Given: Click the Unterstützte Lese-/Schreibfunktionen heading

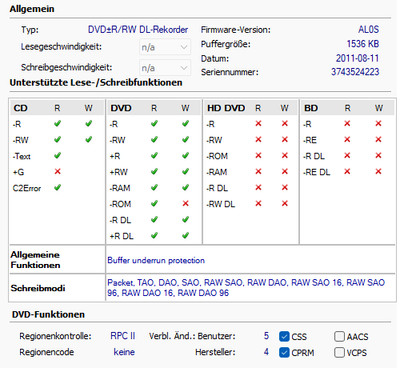Looking at the screenshot, I should tap(96, 82).
